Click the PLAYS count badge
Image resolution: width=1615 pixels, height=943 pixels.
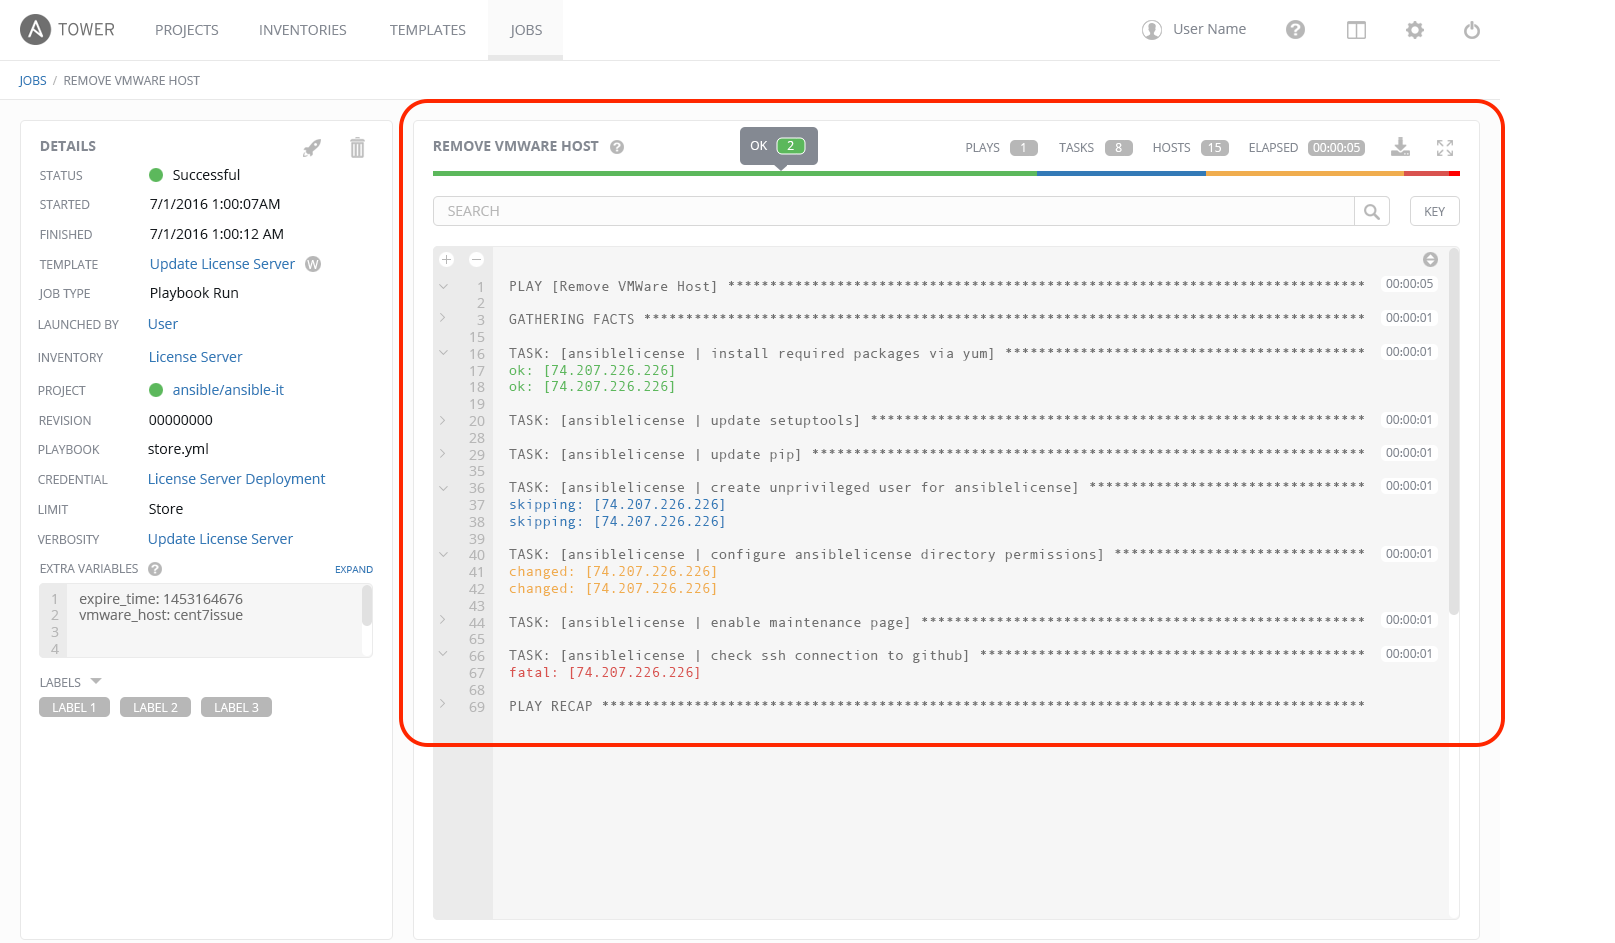tap(1024, 148)
